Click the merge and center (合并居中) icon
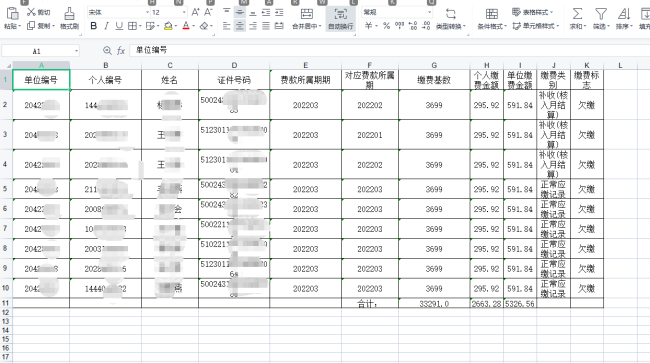 tap(307, 14)
